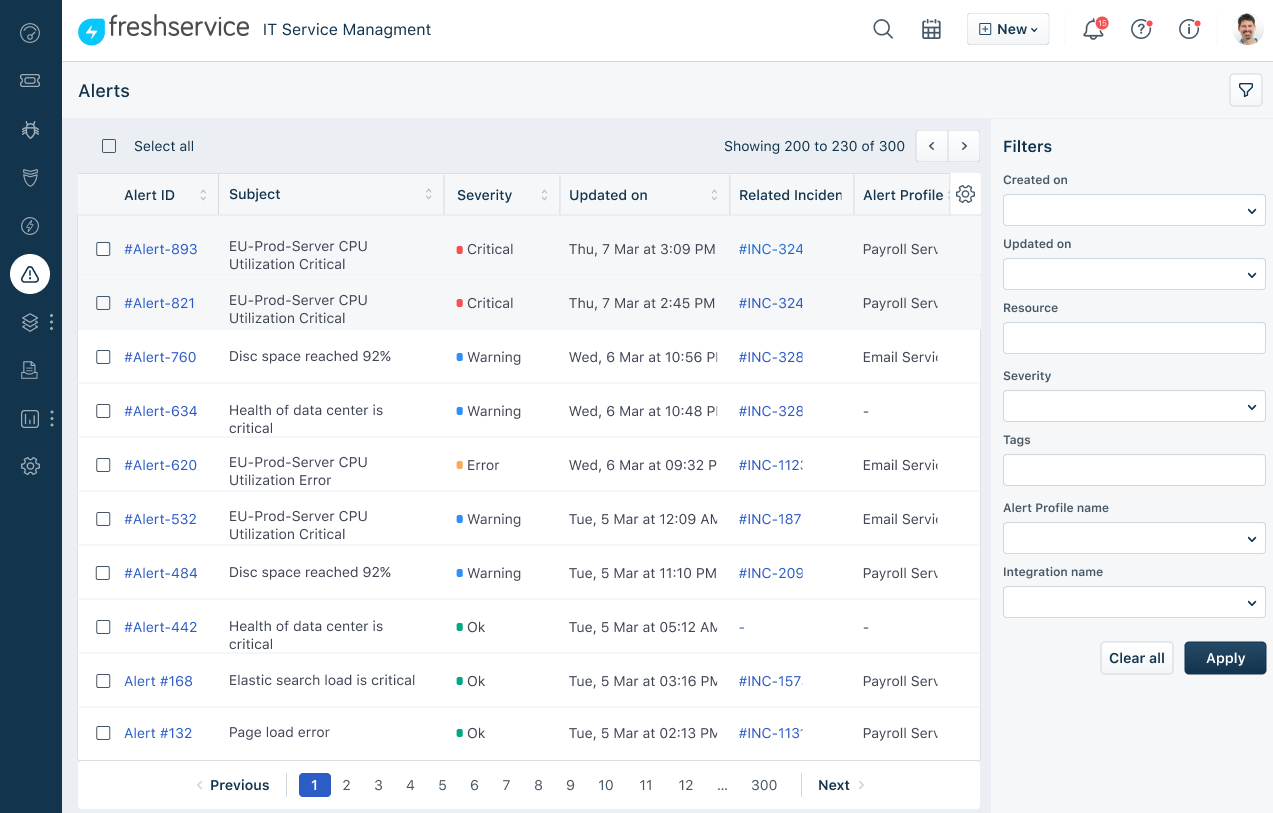
Task: Click the IT Service Managment header label
Action: point(346,29)
